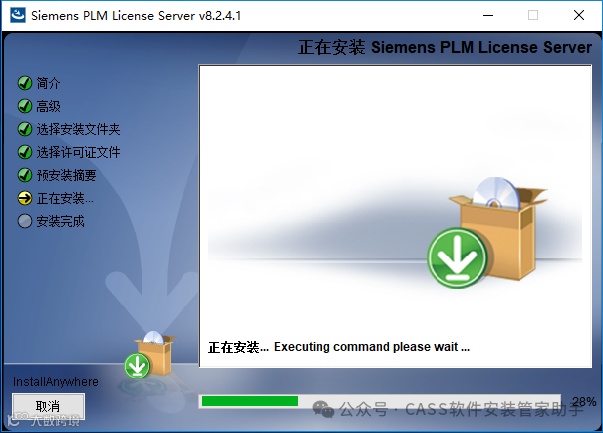Click the green checkmark beside 高级
This screenshot has width=603, height=433.
coord(25,106)
